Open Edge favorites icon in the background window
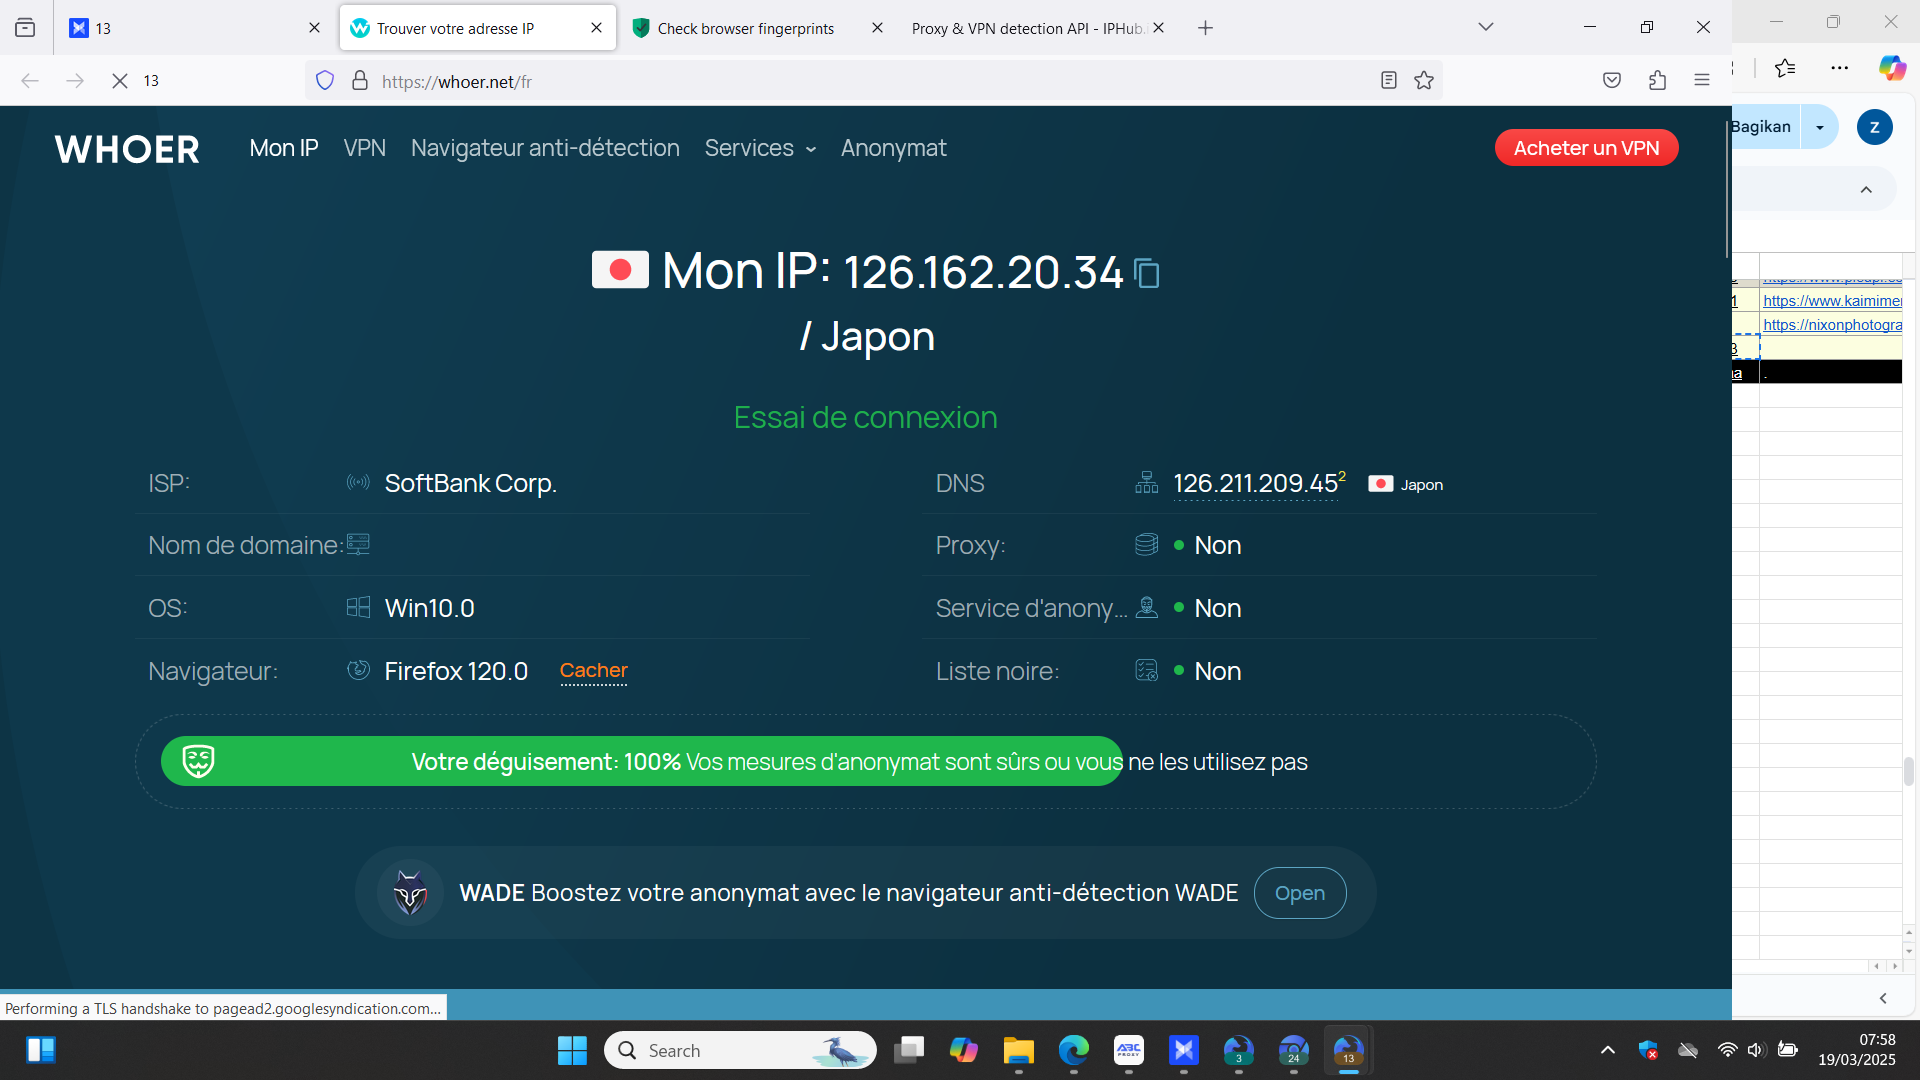The image size is (1920, 1080). pos(1785,68)
